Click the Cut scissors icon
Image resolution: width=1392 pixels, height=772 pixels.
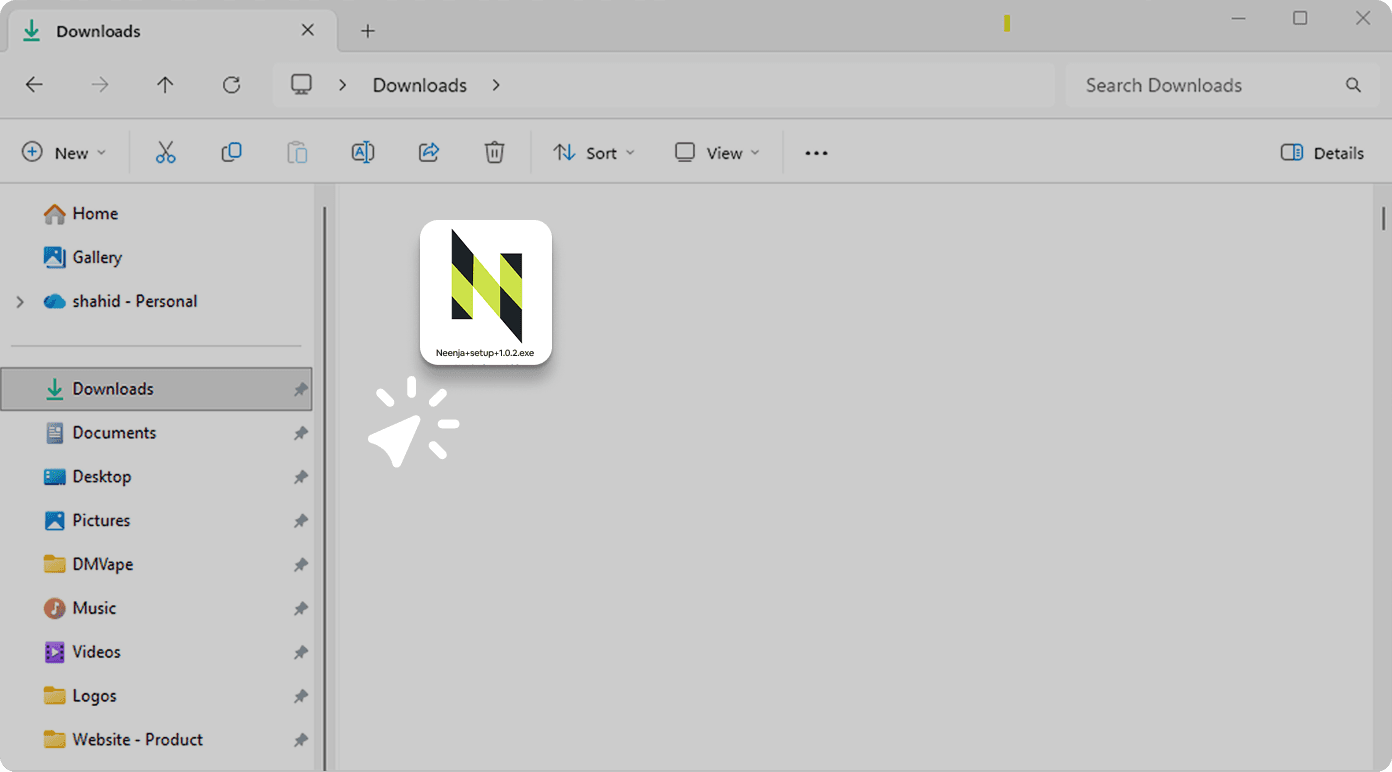pyautogui.click(x=166, y=153)
